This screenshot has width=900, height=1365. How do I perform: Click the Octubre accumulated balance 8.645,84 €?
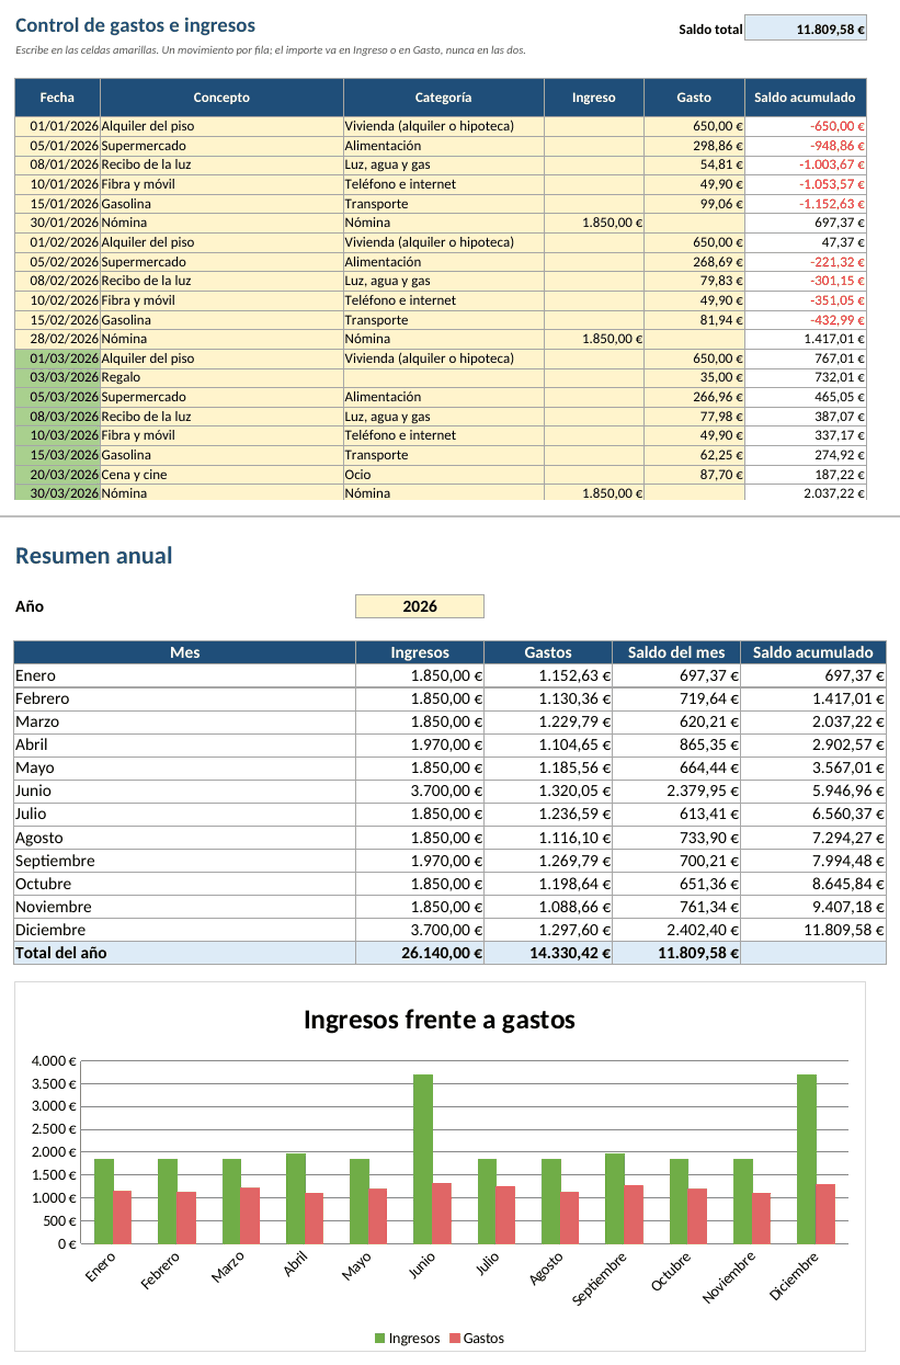pos(814,884)
